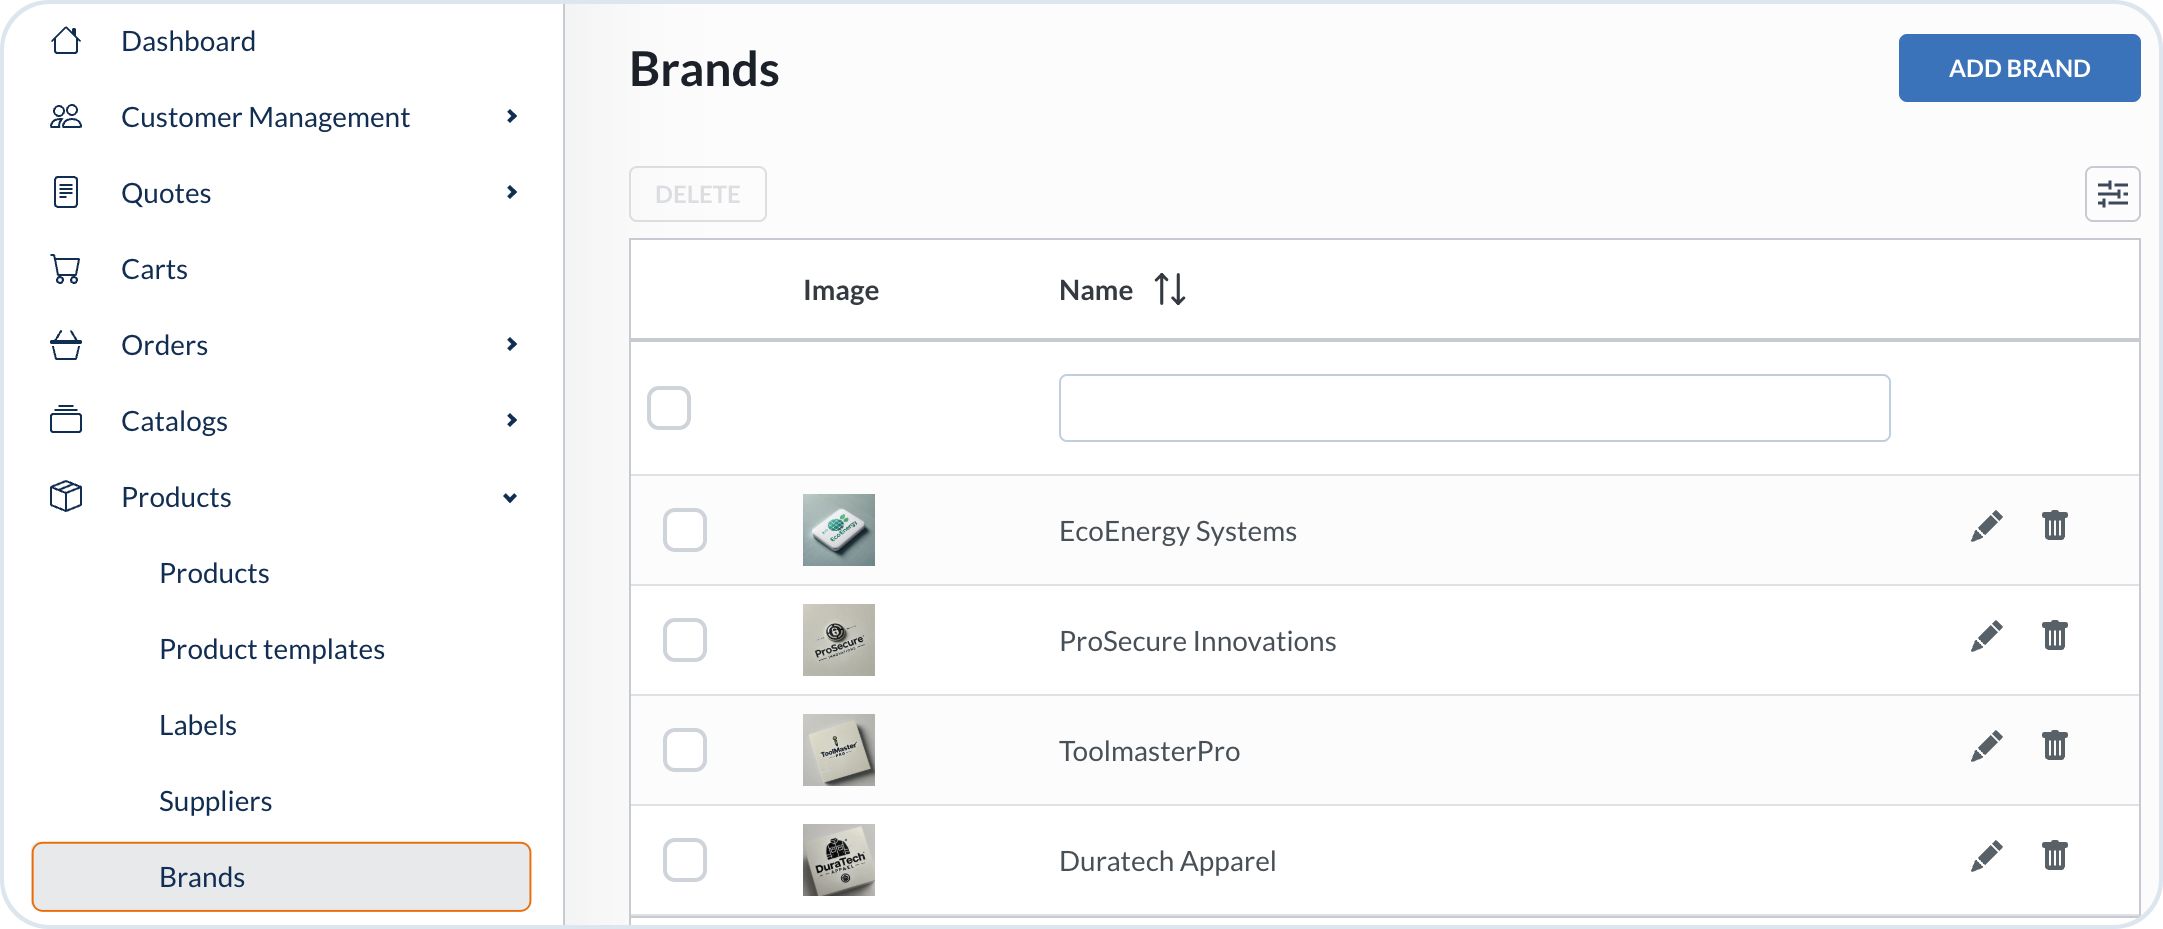Select the Brands submenu item
Viewport: 2163px width, 929px height.
pos(281,877)
